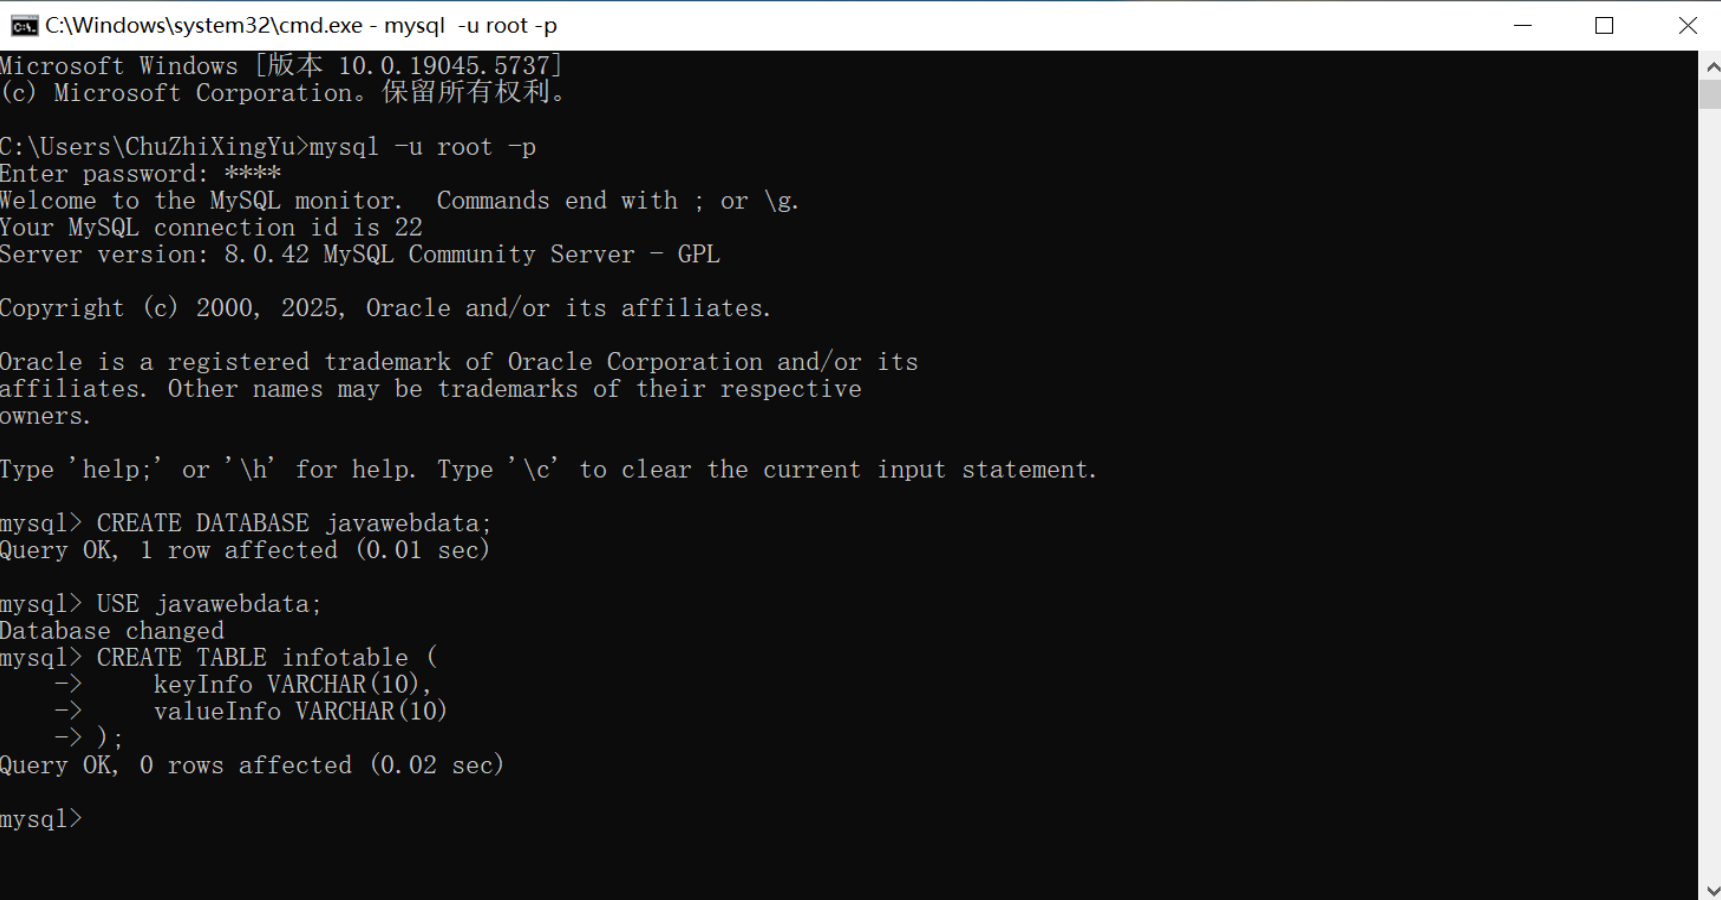Click the window title bar text
This screenshot has height=900, width=1721.
pyautogui.click(x=300, y=24)
